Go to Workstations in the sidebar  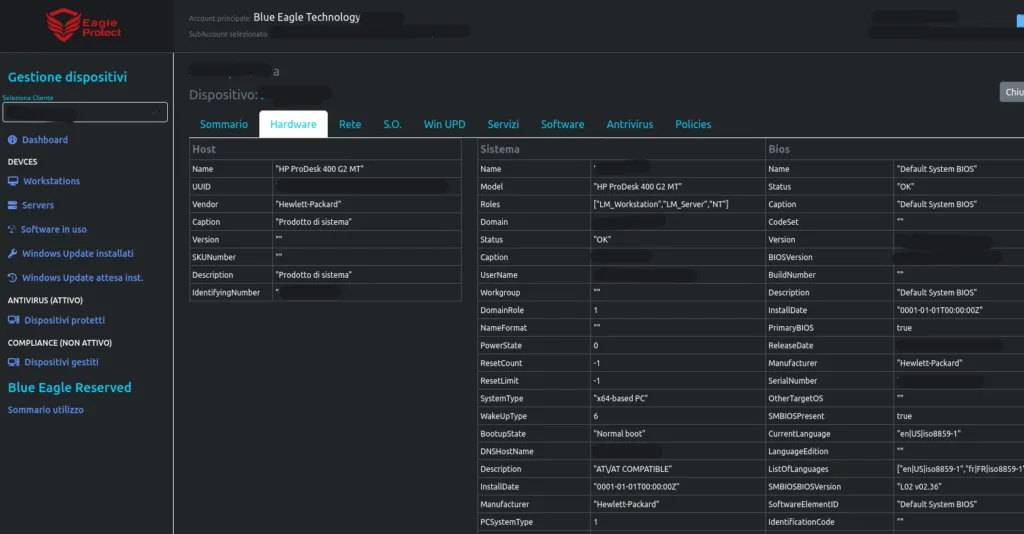52,181
